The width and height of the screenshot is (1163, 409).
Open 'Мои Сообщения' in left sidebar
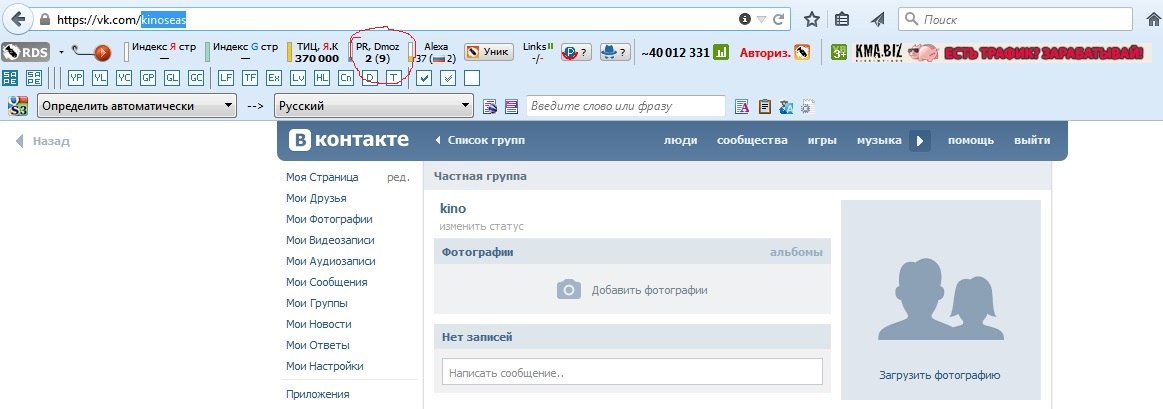[x=326, y=282]
